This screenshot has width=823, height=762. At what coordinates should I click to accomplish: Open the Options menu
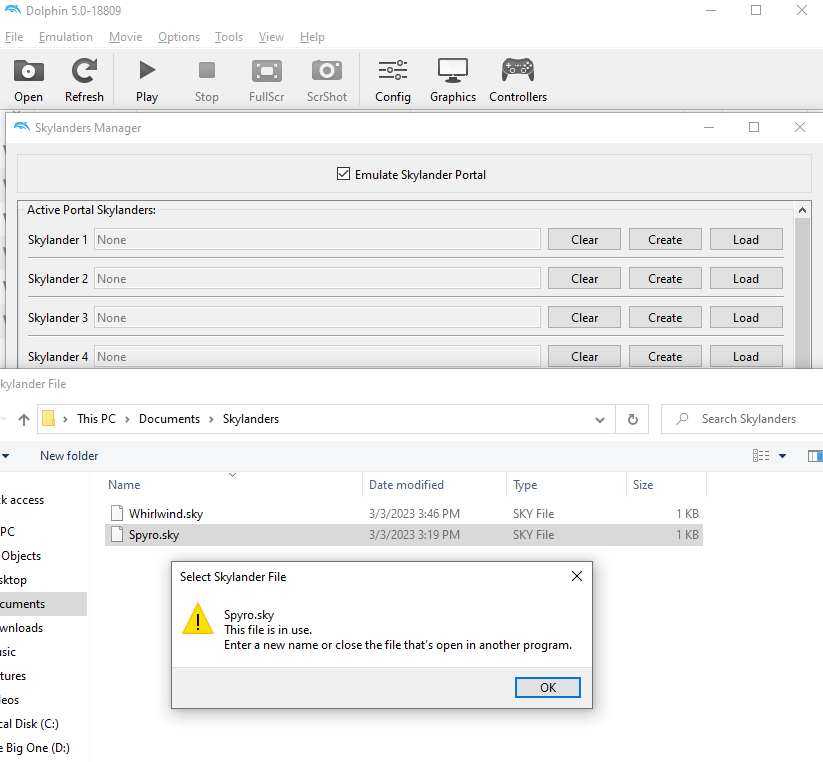point(179,37)
